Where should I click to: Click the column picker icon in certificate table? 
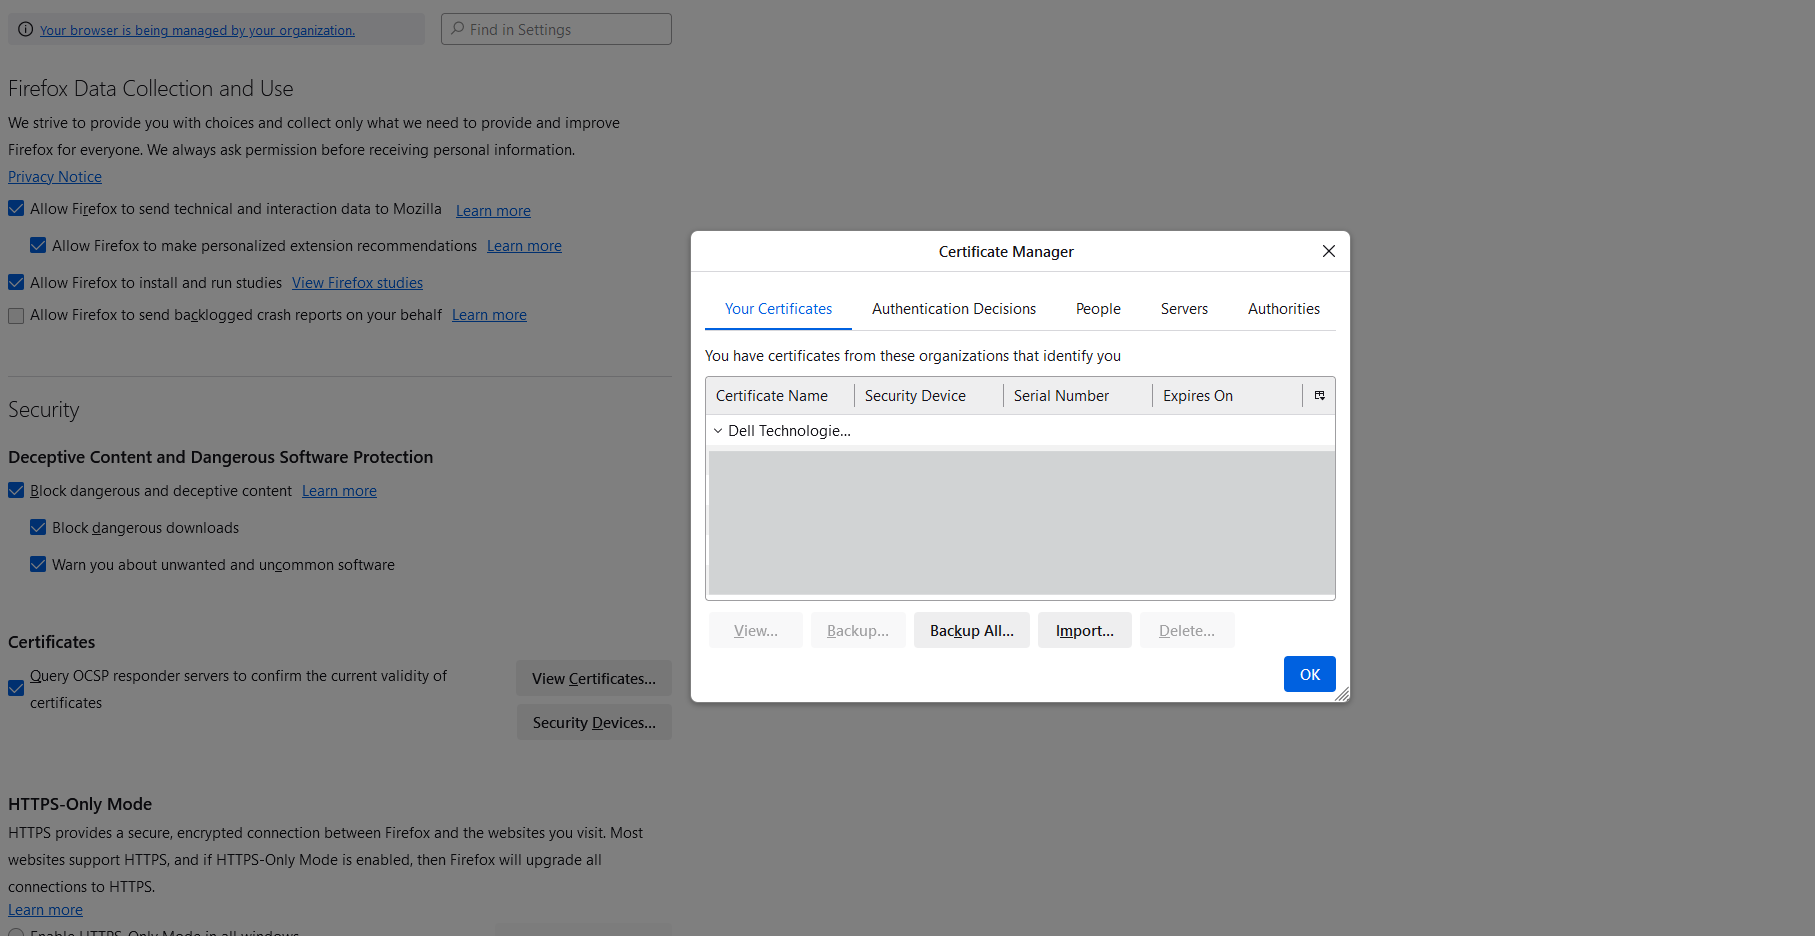1319,396
